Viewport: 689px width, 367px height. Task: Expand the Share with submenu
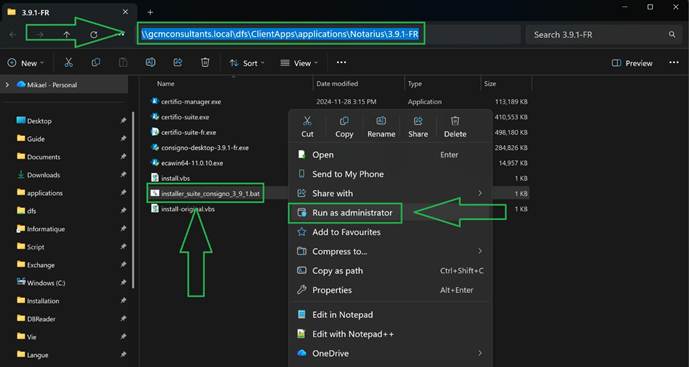[x=480, y=193]
